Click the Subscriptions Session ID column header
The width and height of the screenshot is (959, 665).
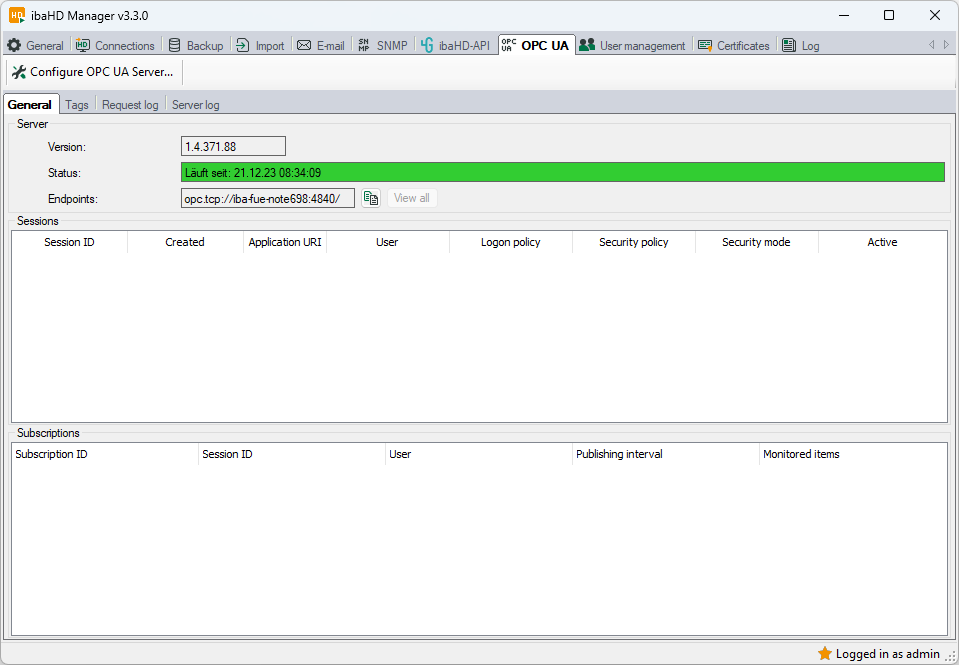[292, 455]
